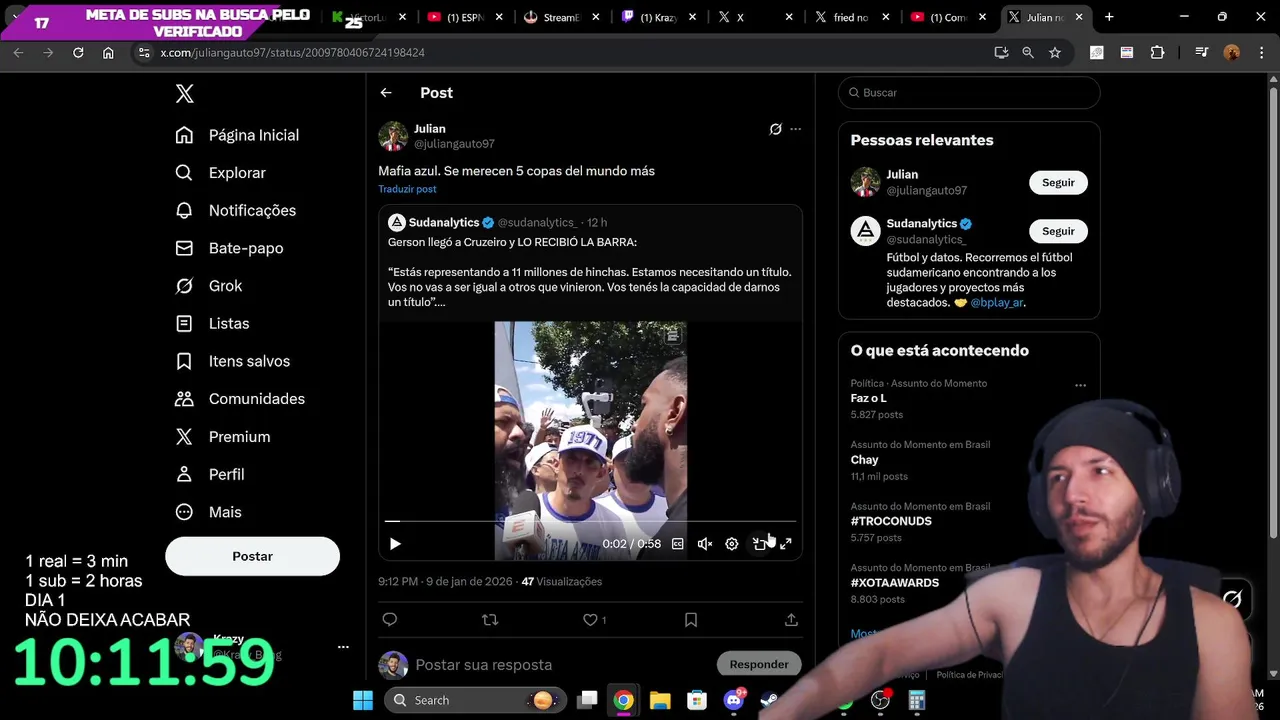This screenshot has width=1280, height=720.
Task: Open Premium in the sidebar
Action: 222,437
